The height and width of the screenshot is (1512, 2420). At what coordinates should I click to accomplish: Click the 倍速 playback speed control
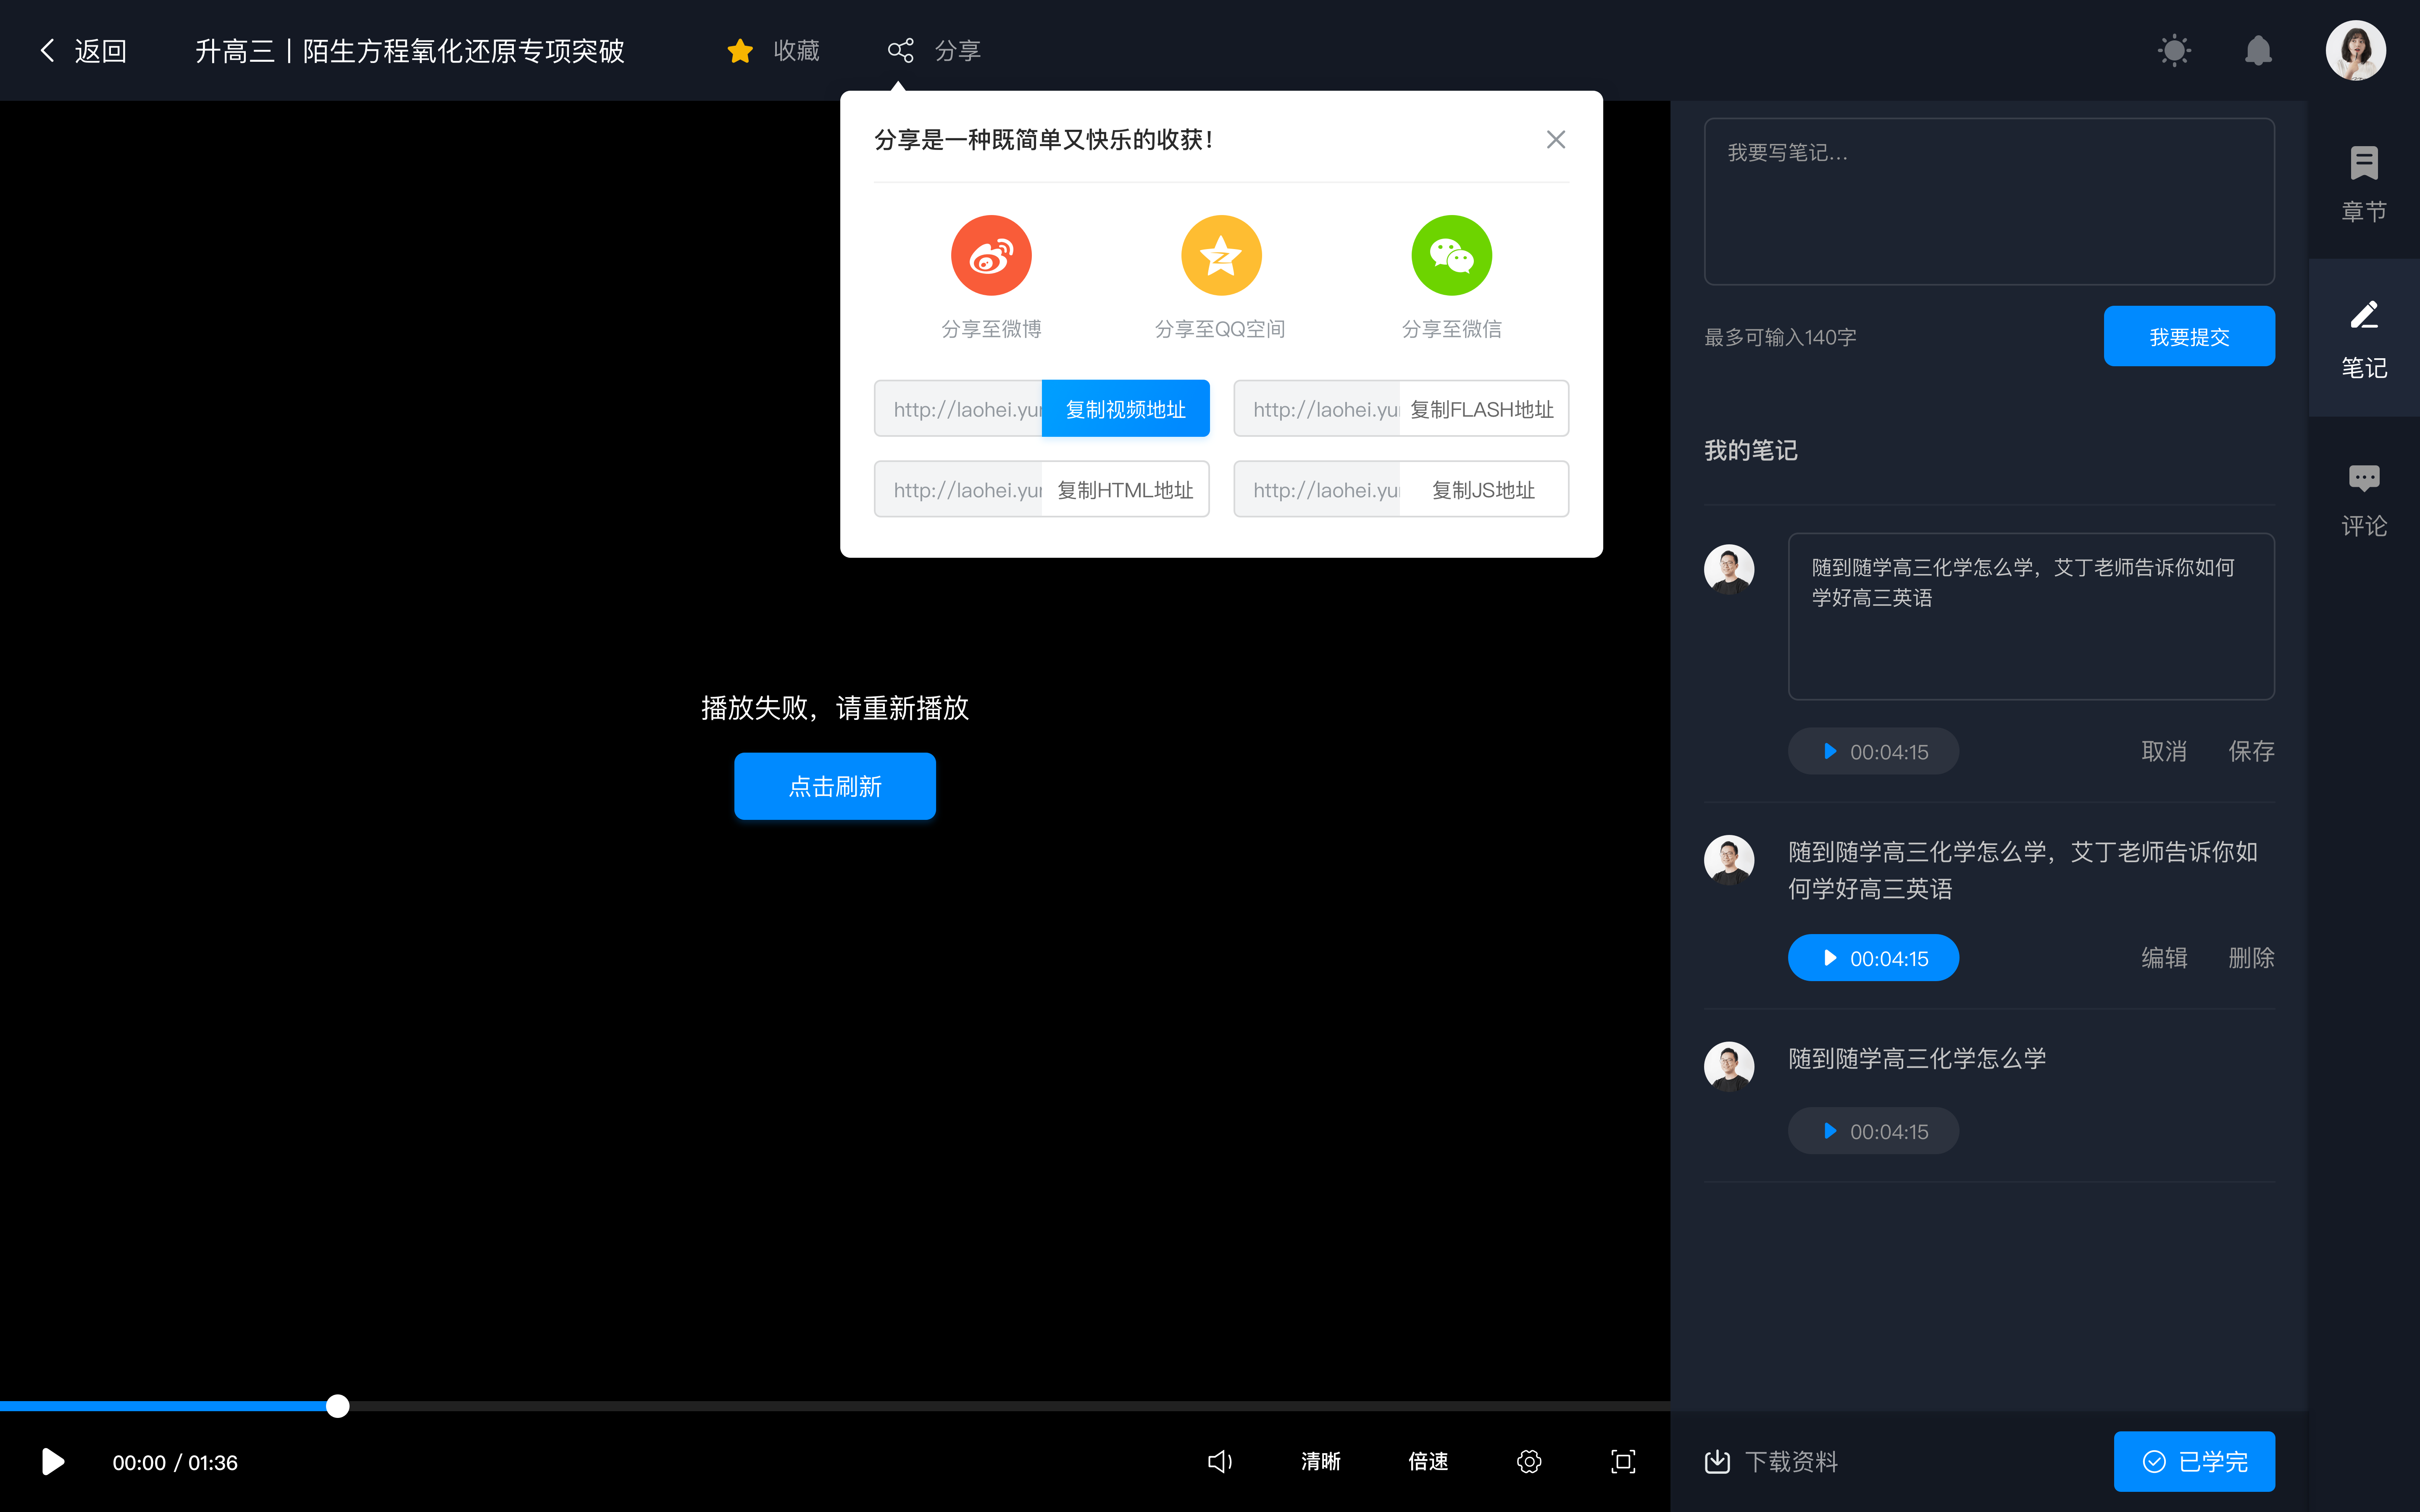tap(1428, 1462)
